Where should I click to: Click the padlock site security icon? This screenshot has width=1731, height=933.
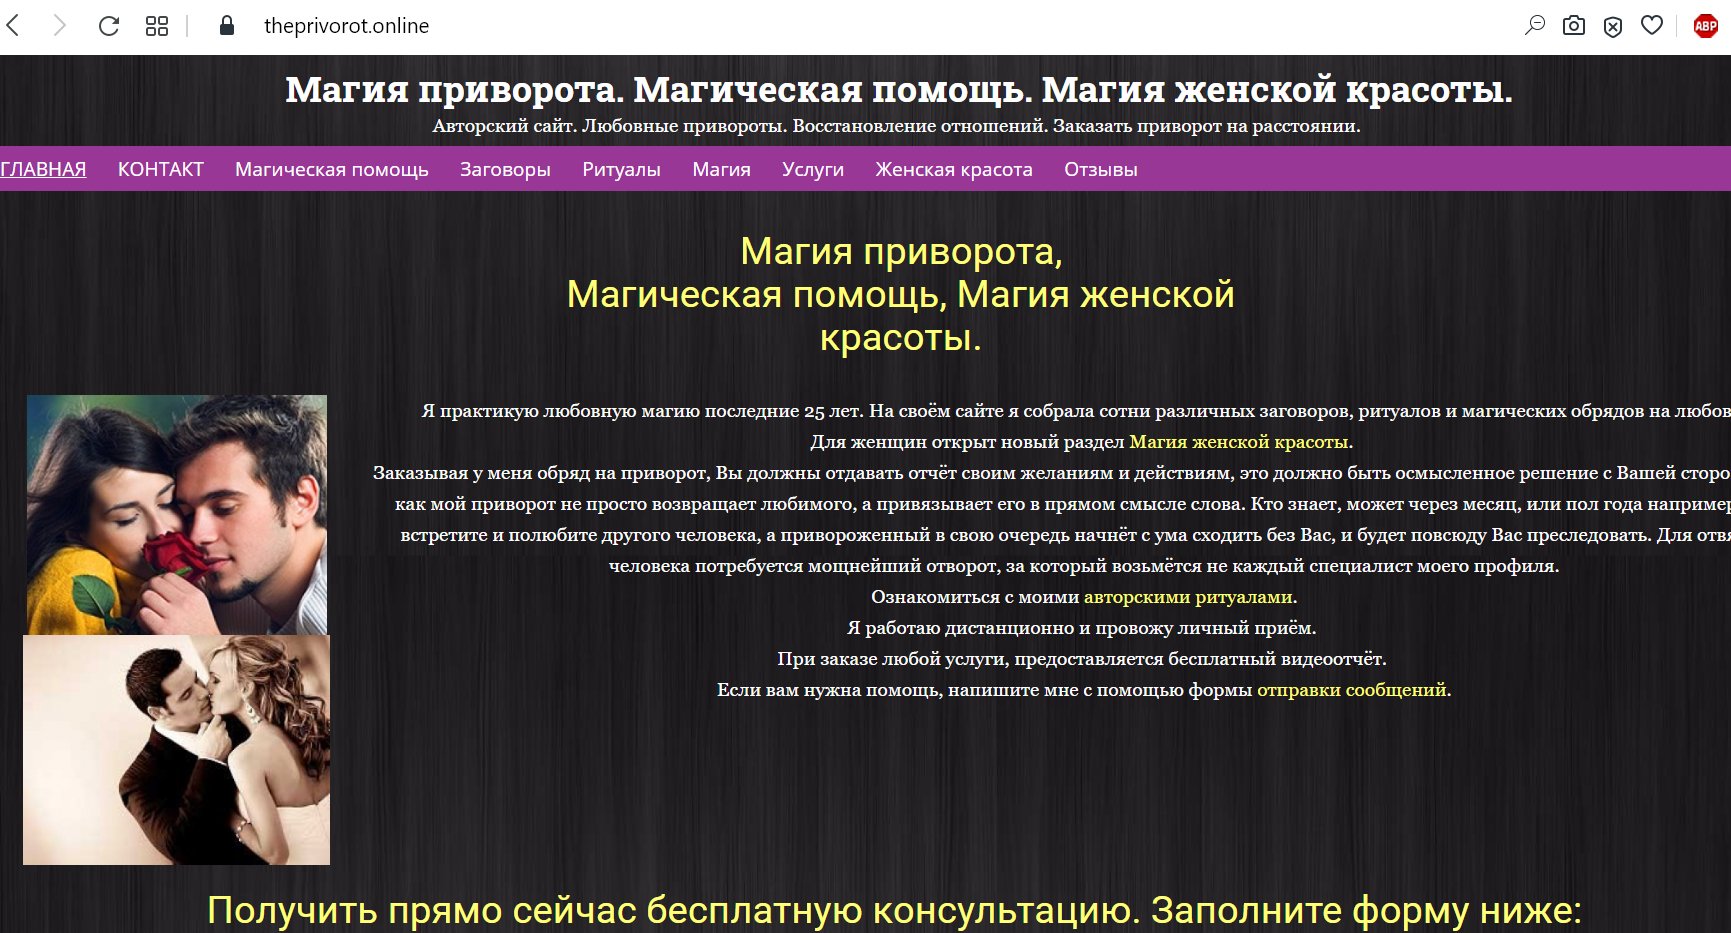coord(227,26)
